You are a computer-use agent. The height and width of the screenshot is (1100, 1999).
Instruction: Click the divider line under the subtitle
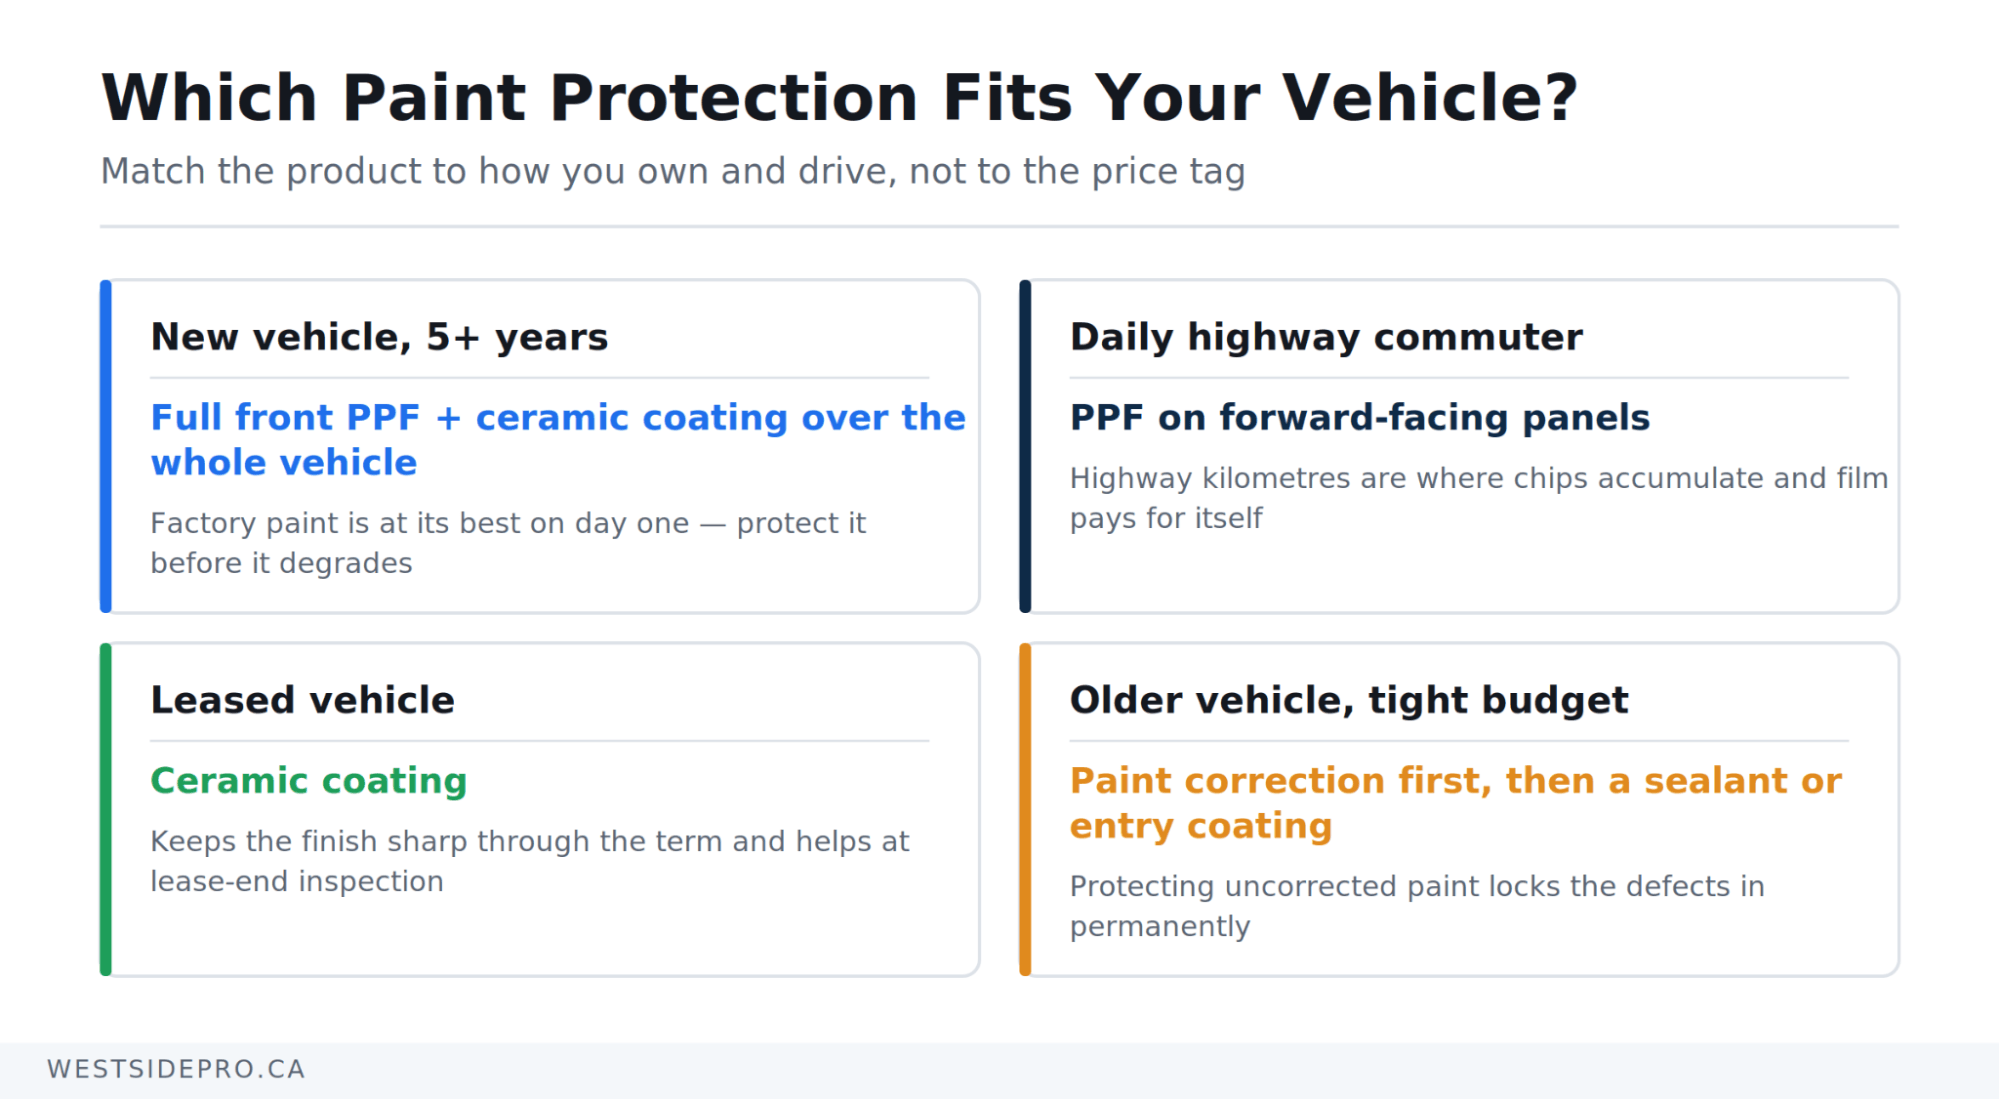point(999,226)
